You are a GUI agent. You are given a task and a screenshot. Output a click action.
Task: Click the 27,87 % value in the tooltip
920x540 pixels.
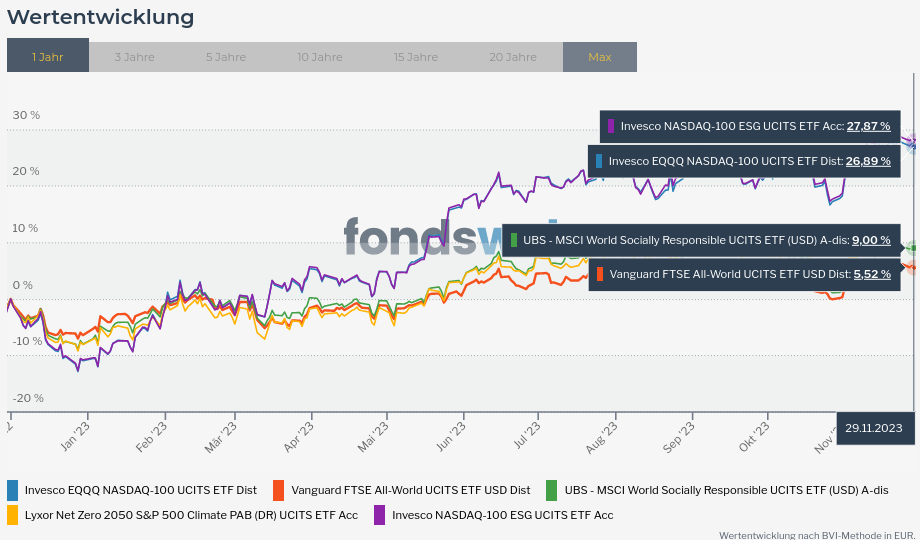(868, 127)
